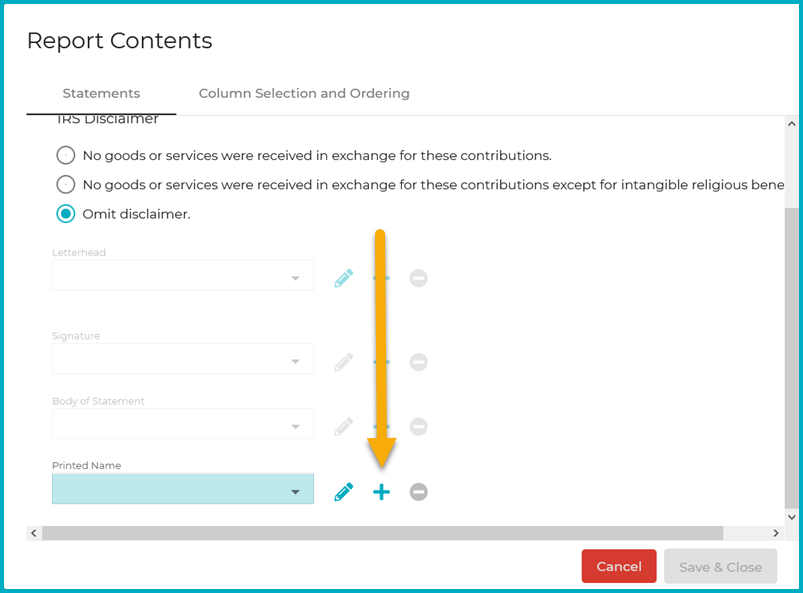Switch to Column Selection and Ordering tab
Image resolution: width=803 pixels, height=593 pixels.
pos(304,94)
